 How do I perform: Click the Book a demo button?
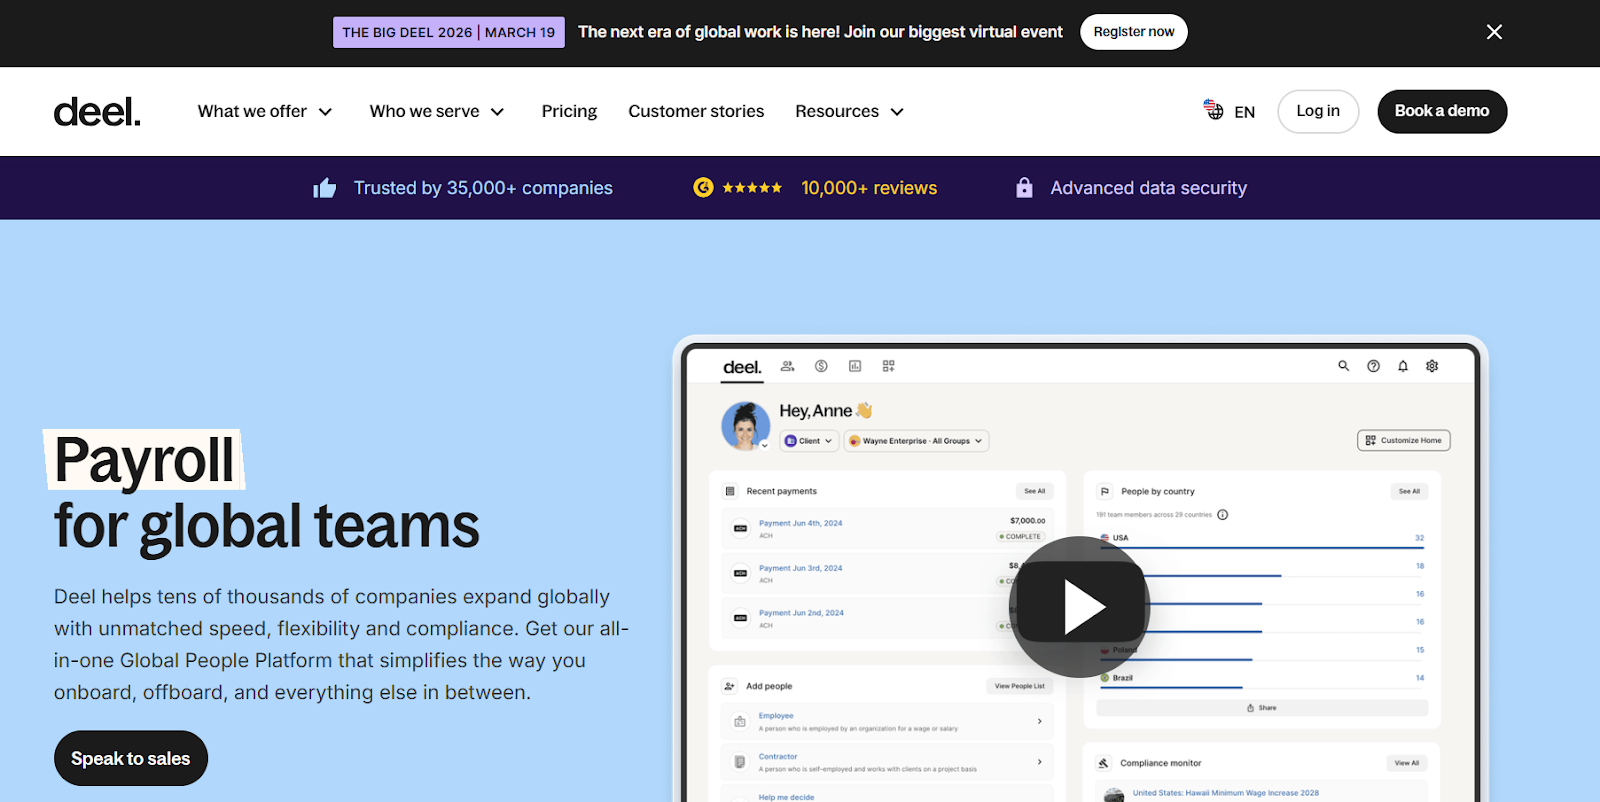point(1442,111)
